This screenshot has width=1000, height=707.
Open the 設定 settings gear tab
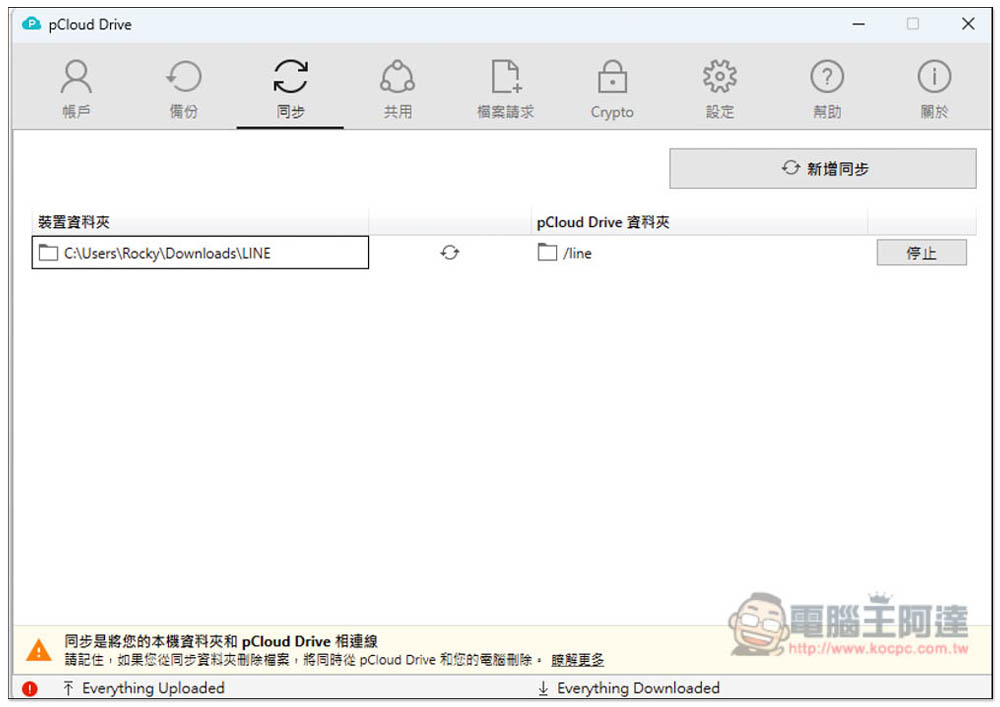click(x=719, y=88)
